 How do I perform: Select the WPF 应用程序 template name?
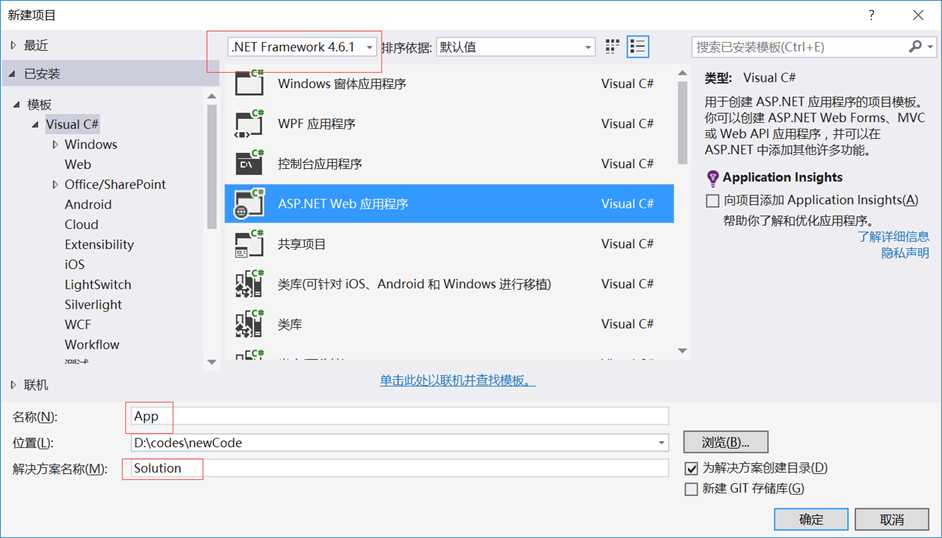(x=317, y=124)
